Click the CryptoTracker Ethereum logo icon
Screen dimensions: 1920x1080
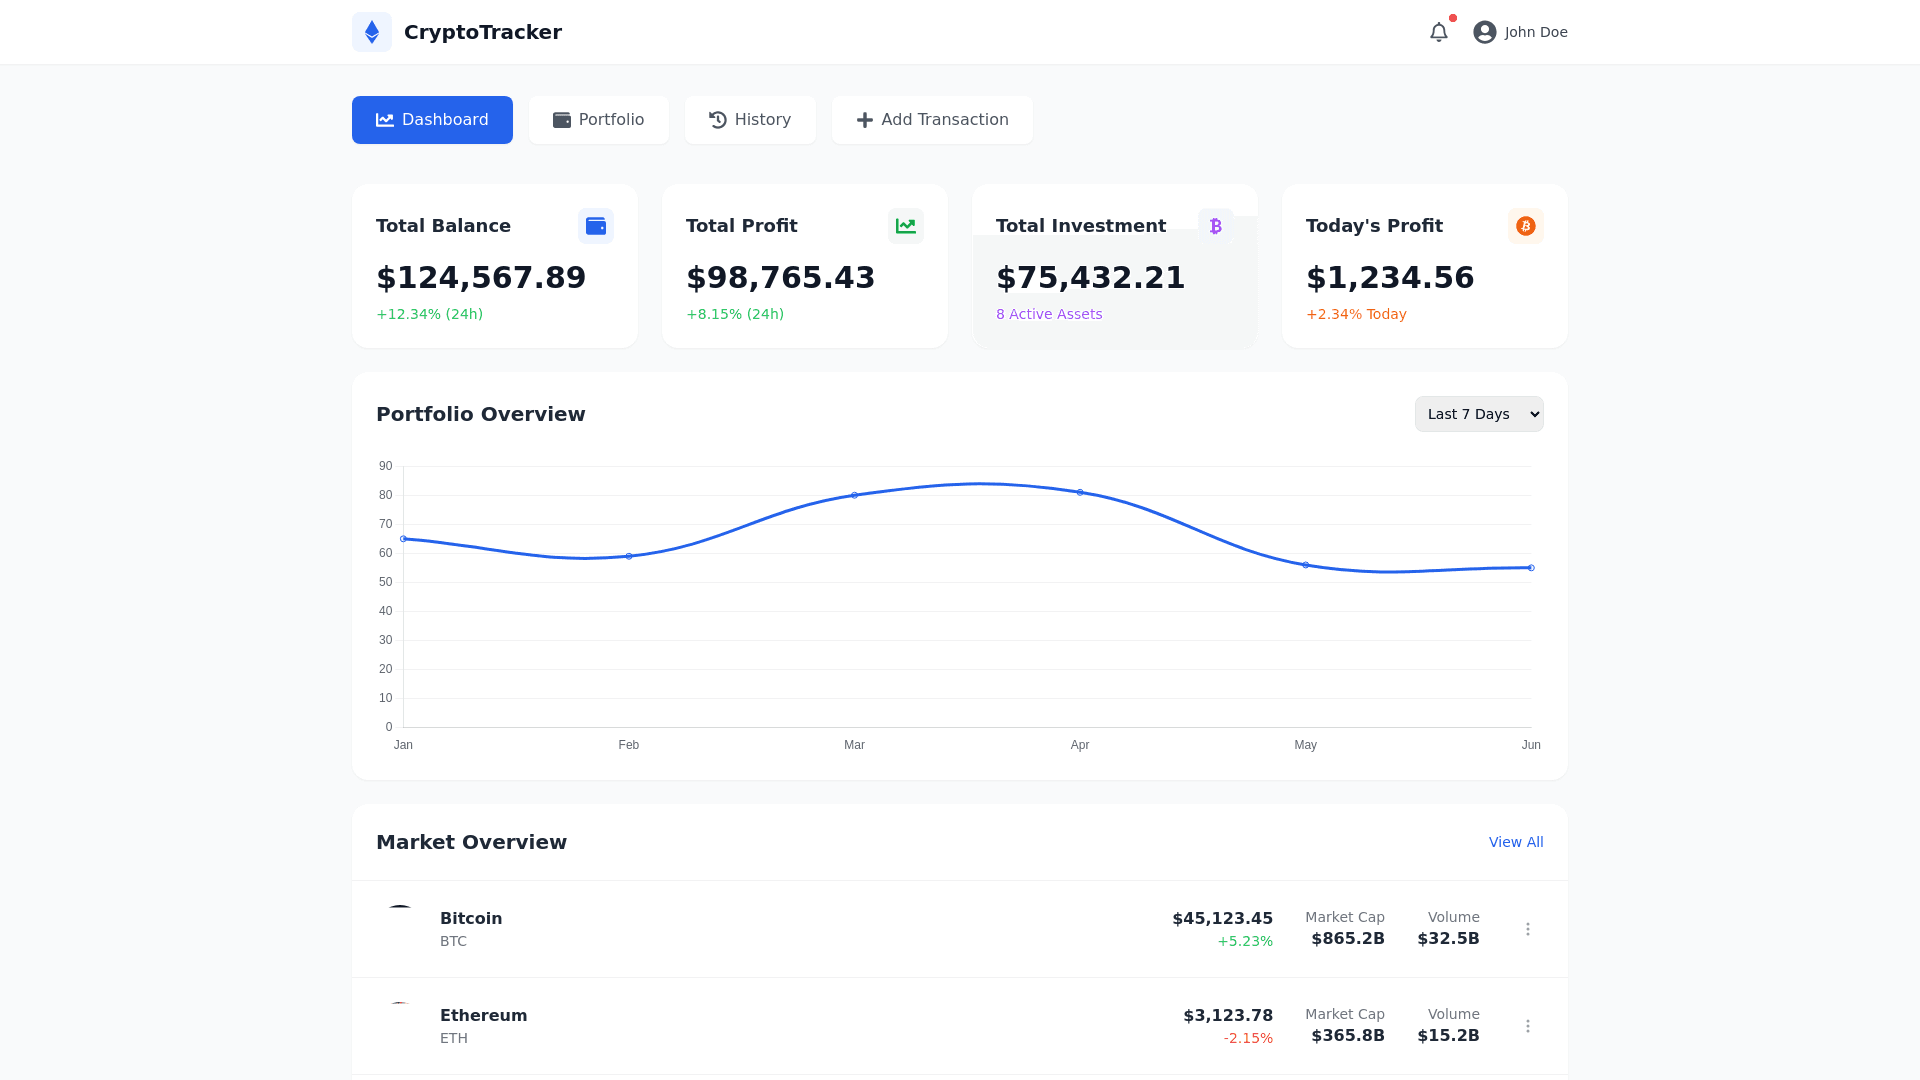click(372, 32)
